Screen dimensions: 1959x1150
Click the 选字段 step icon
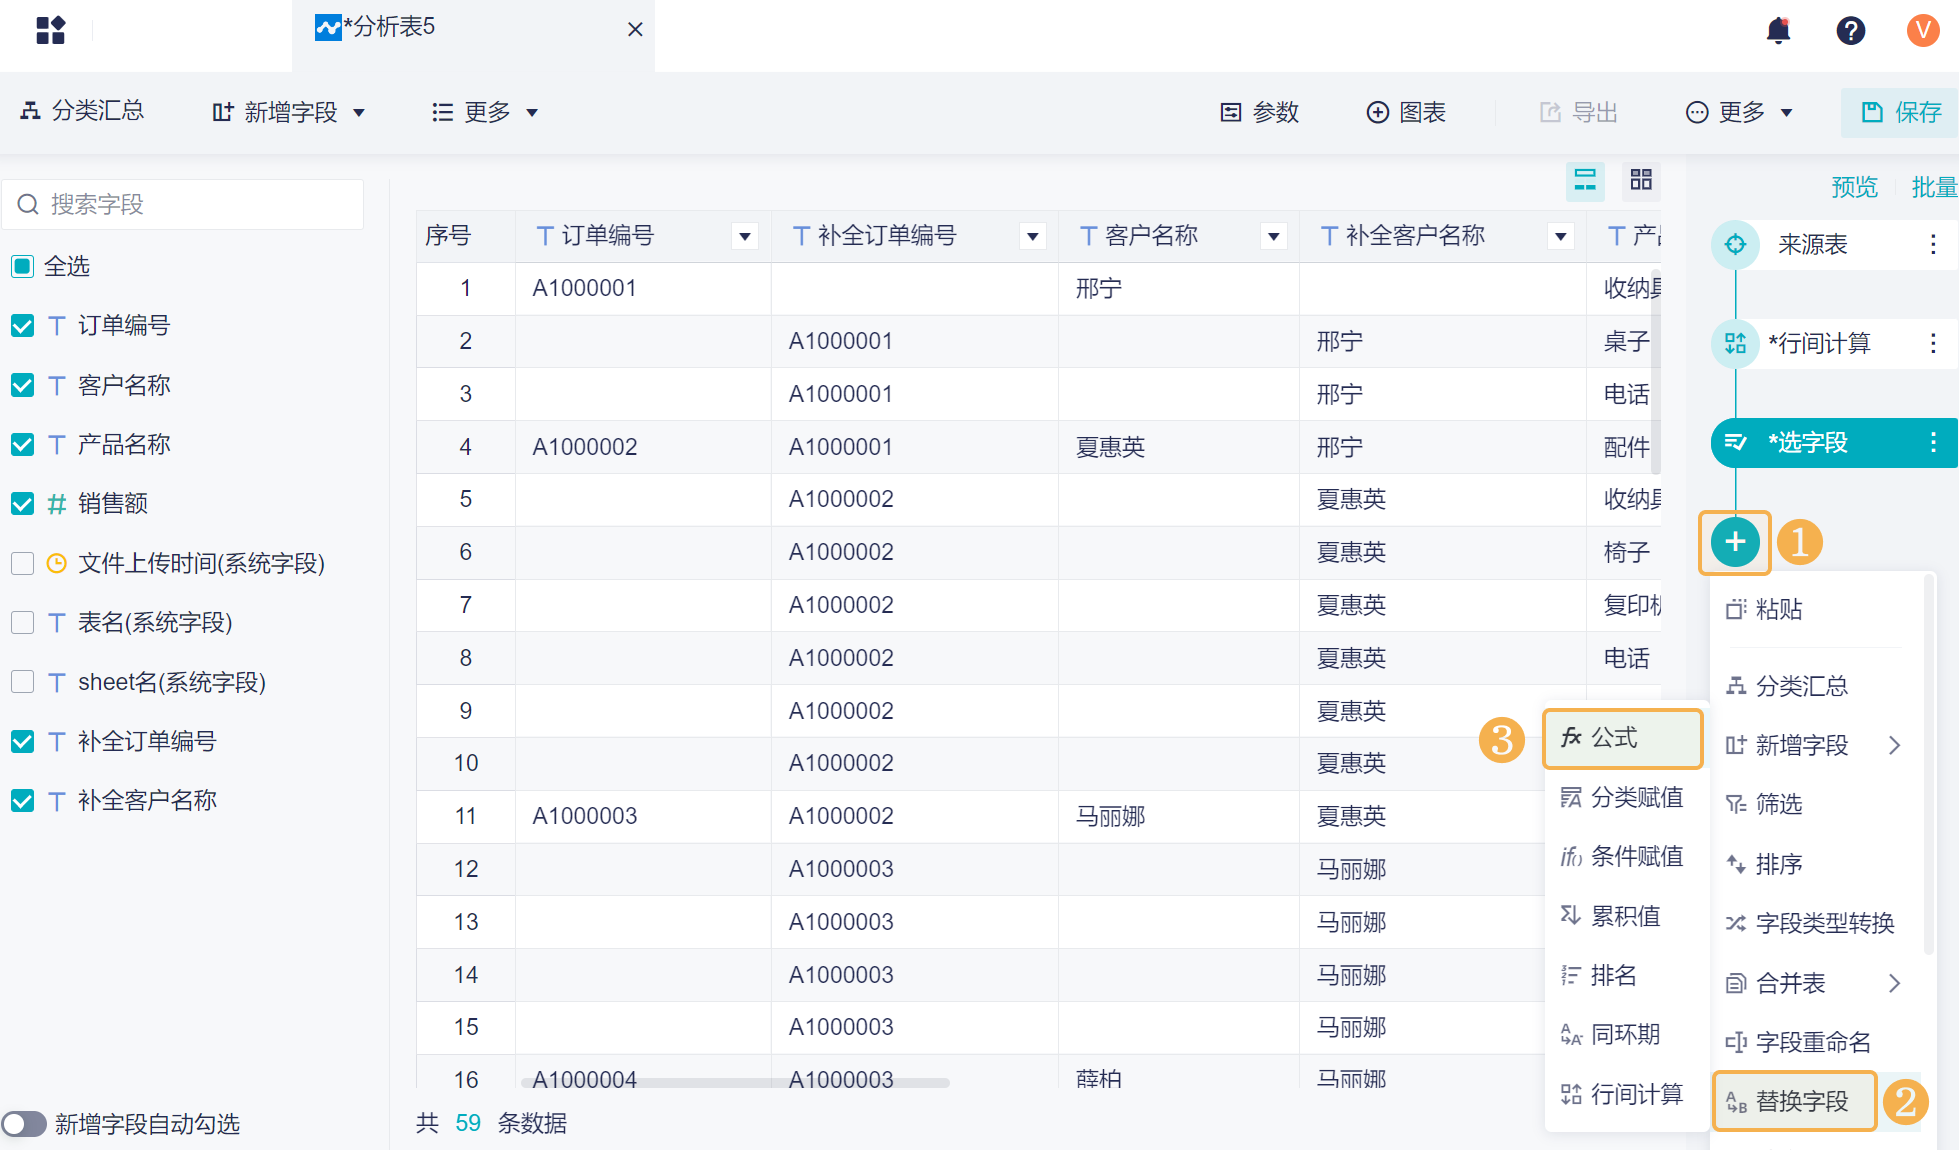[1736, 442]
